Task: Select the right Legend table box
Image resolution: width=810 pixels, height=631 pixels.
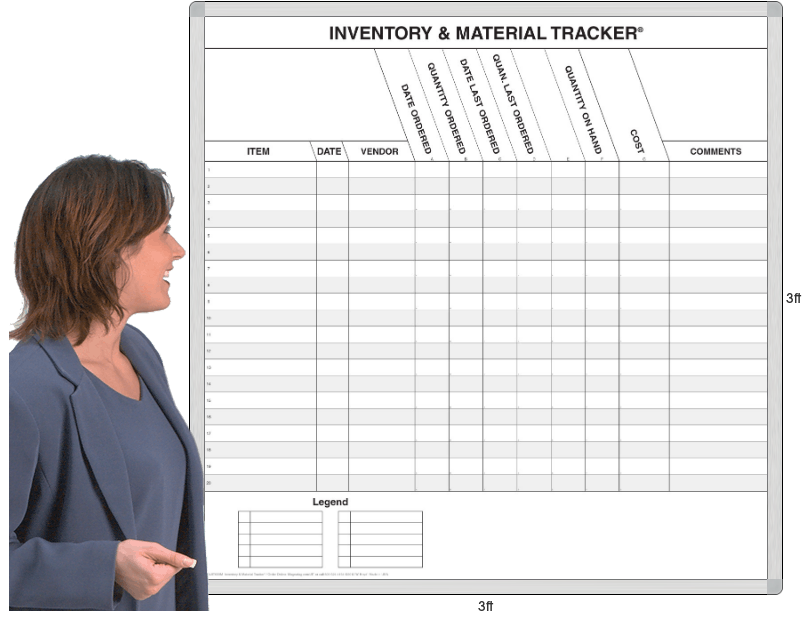Action: click(x=380, y=539)
